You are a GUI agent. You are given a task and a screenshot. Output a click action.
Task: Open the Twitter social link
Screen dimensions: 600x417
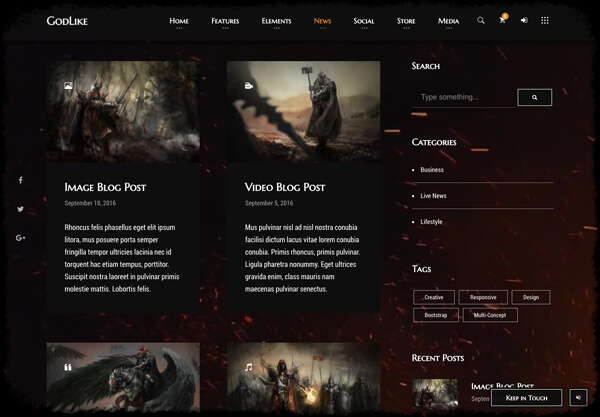pos(20,209)
